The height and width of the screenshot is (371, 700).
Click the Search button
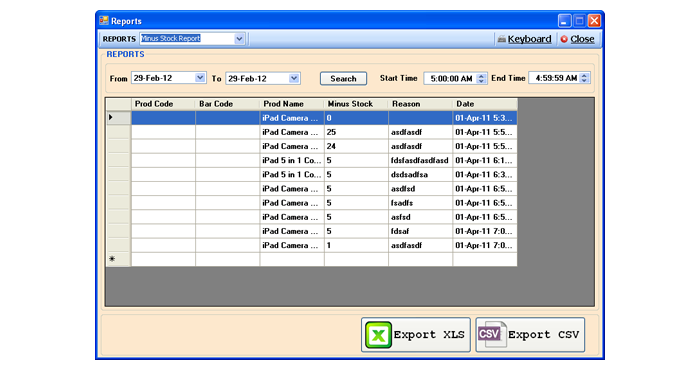tap(343, 79)
